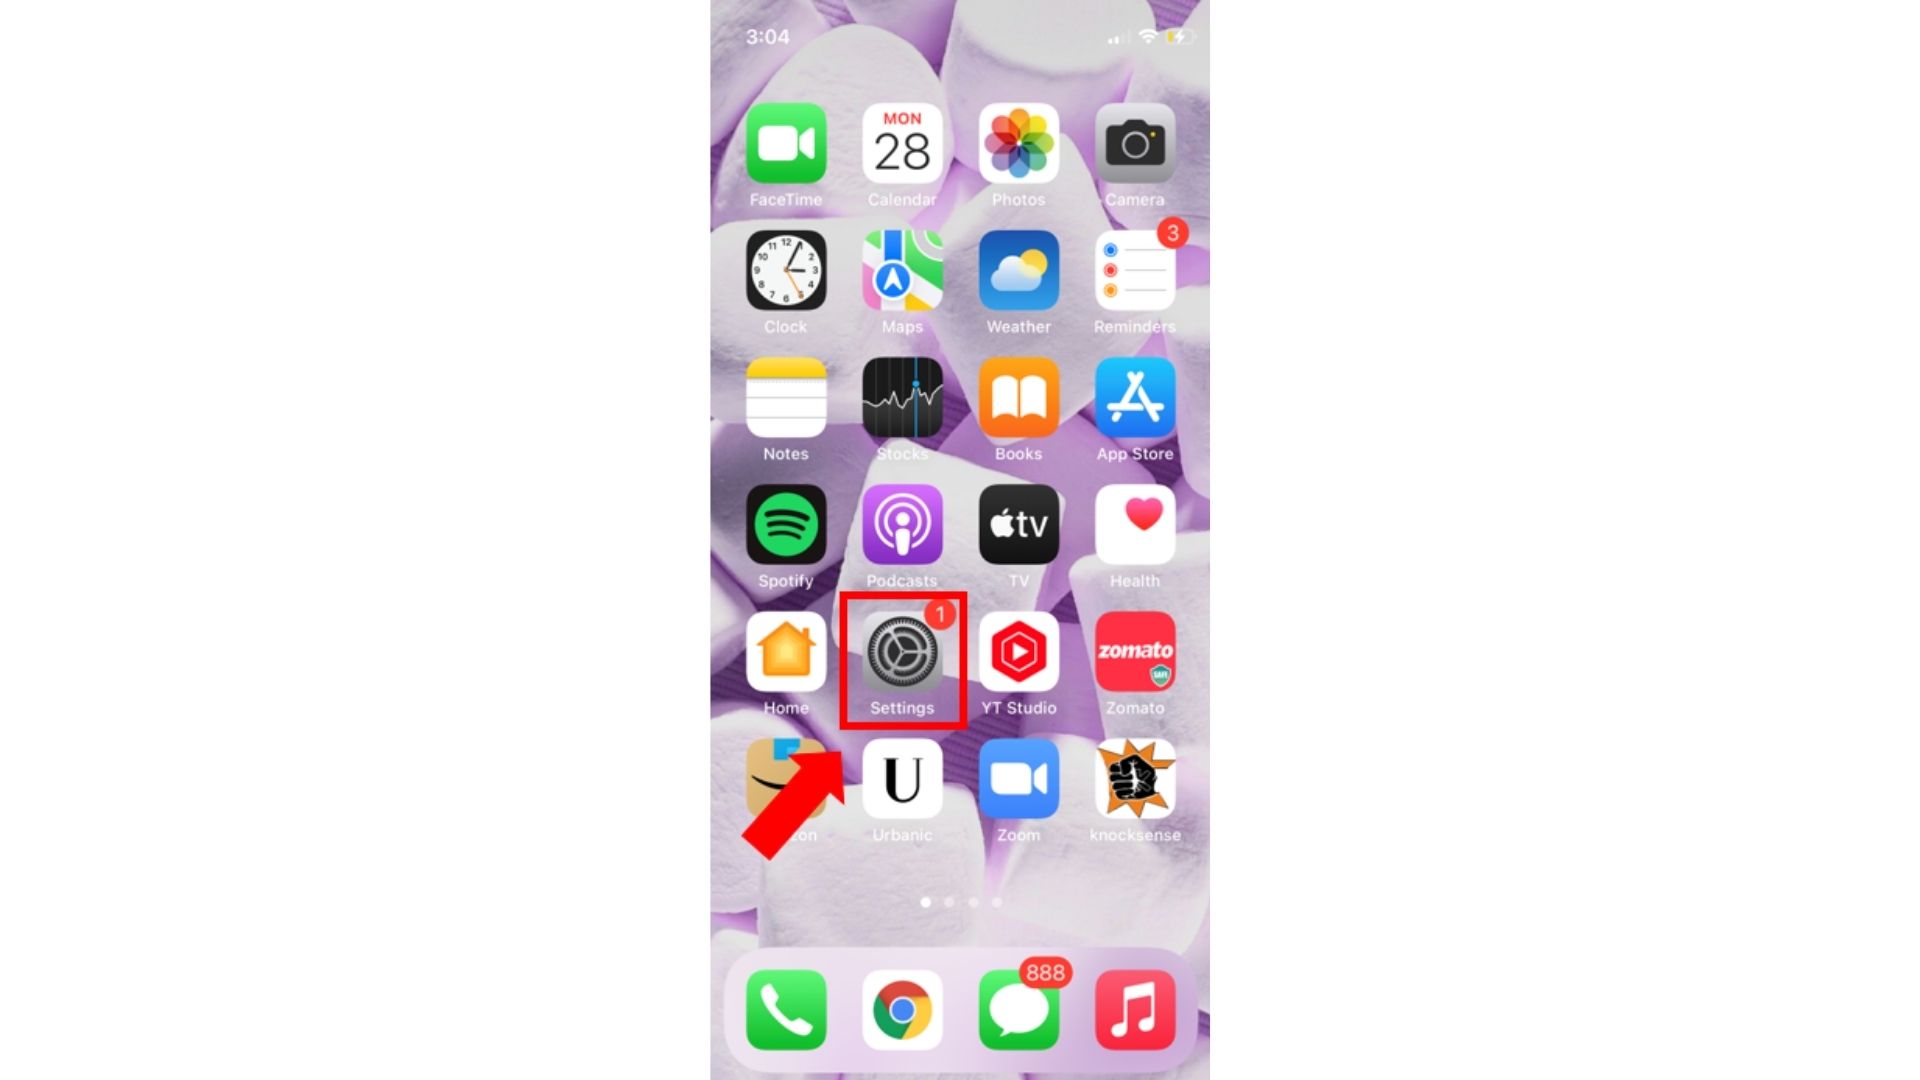The width and height of the screenshot is (1920, 1080).
Task: Open Chrome browser in dock
Action: click(x=902, y=1009)
